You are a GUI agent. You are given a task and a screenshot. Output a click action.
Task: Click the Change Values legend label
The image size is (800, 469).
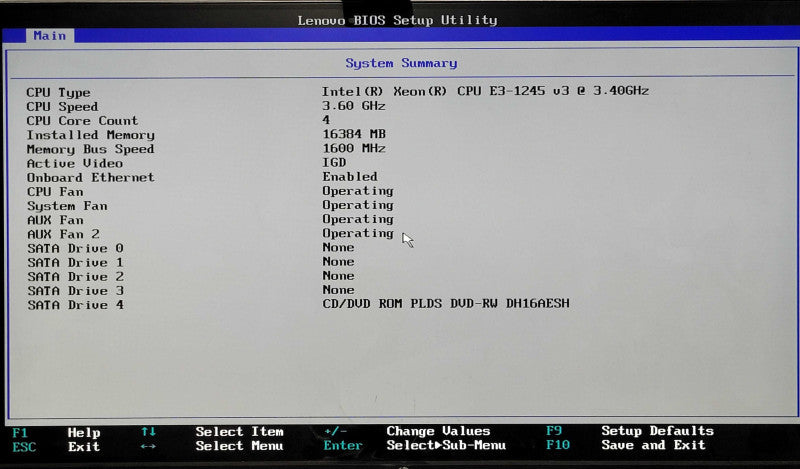[x=438, y=431]
